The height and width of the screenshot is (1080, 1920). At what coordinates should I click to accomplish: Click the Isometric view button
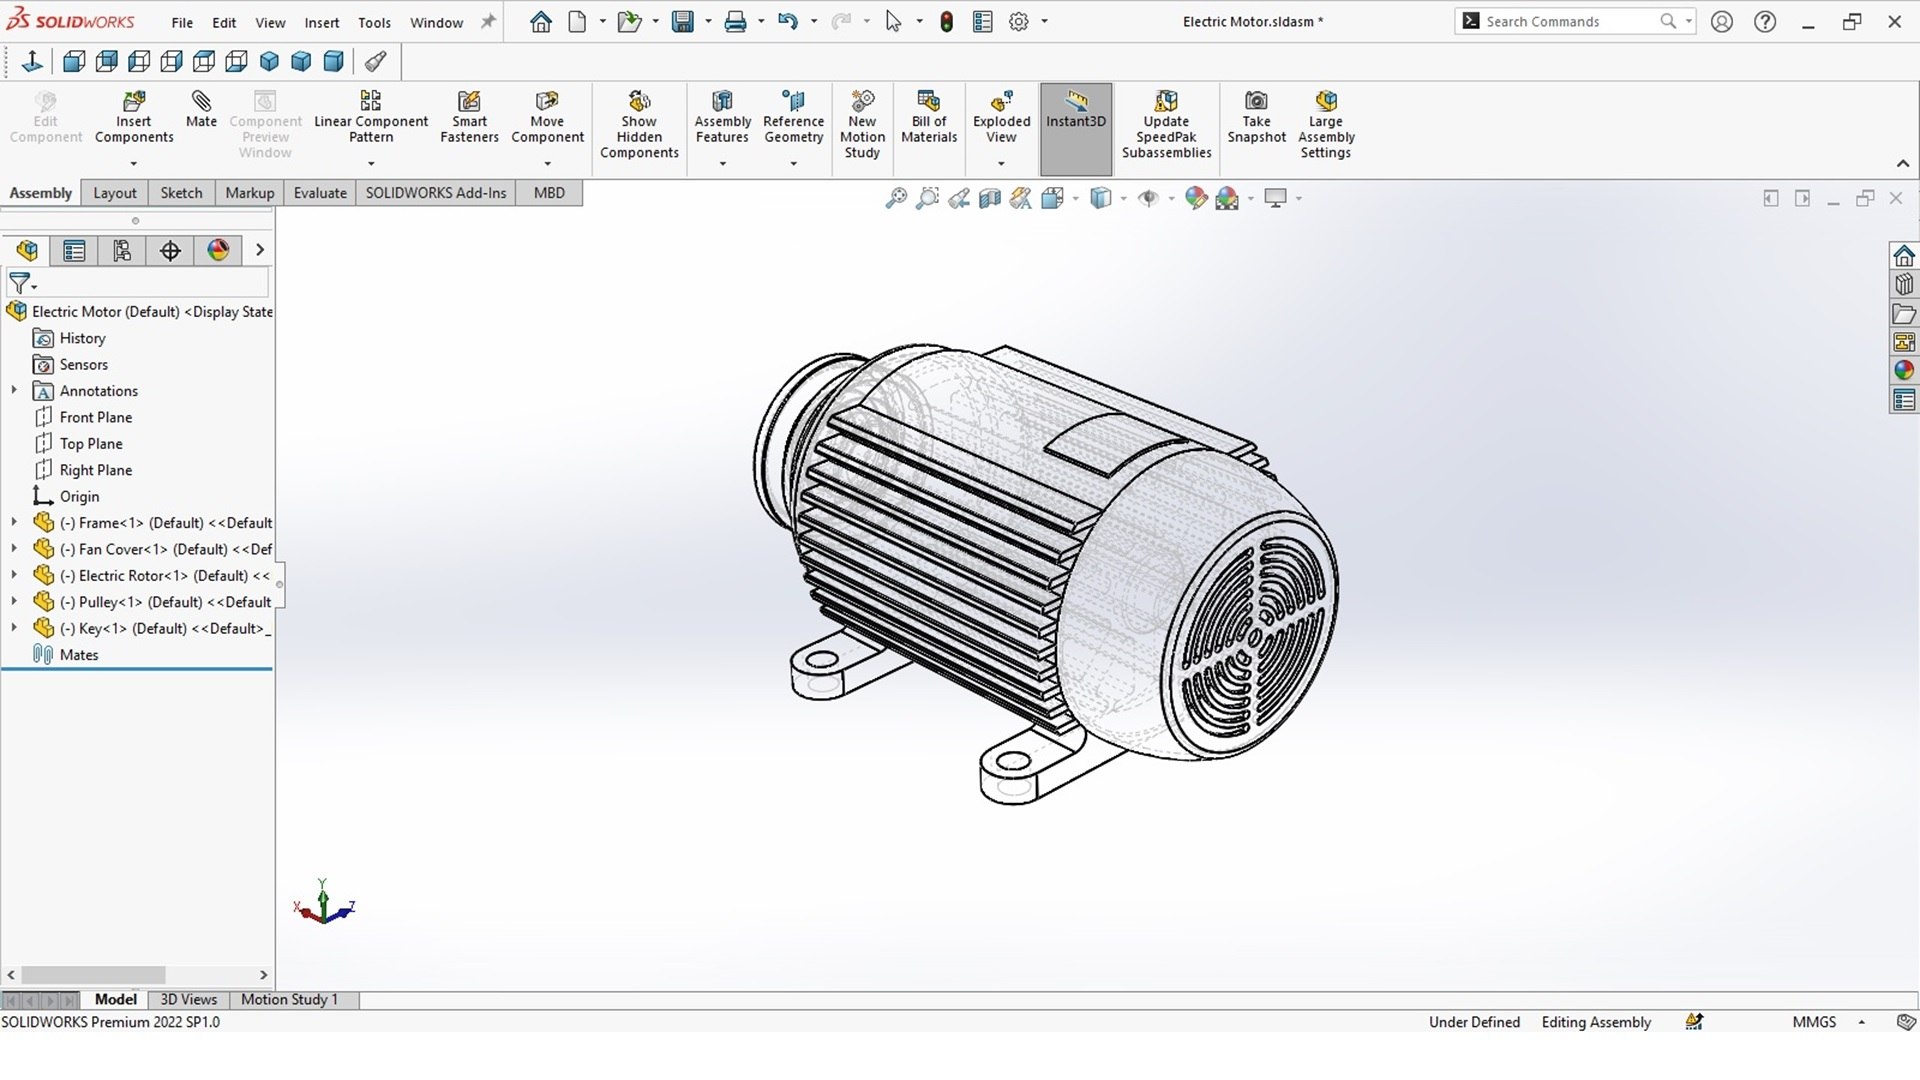pos(269,62)
